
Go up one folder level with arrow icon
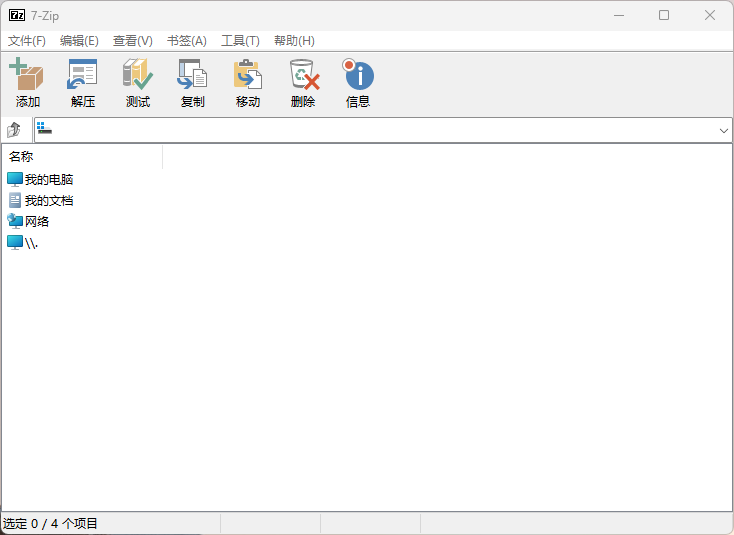tap(14, 130)
